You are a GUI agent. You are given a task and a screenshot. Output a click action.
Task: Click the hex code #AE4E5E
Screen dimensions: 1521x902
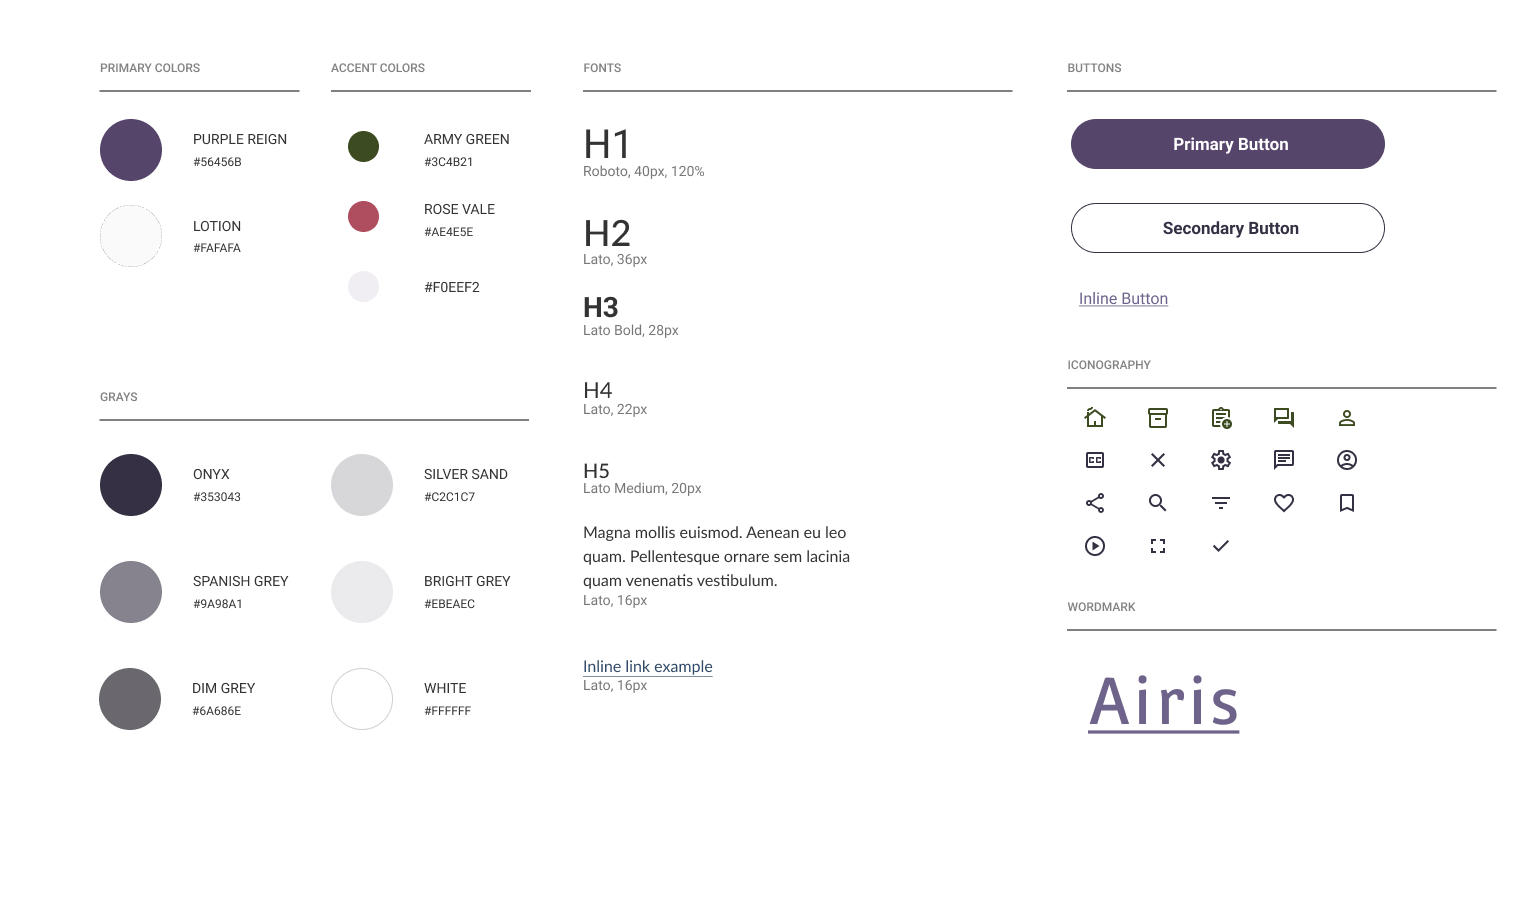[448, 232]
